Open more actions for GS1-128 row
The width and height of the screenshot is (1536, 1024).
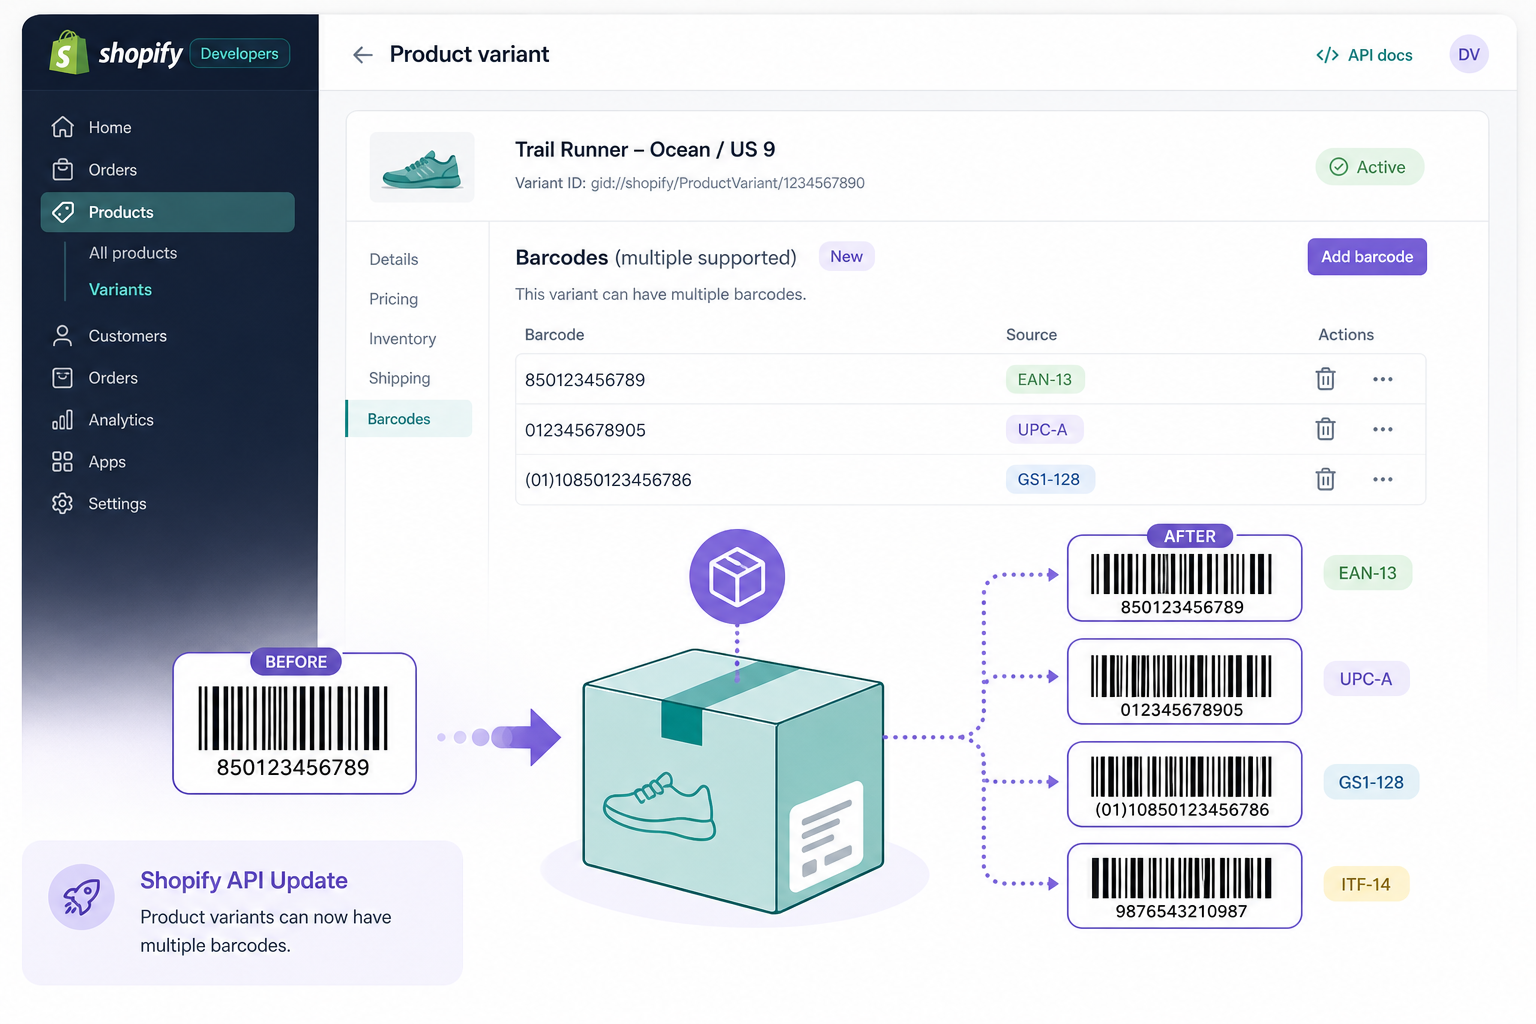coord(1383,479)
